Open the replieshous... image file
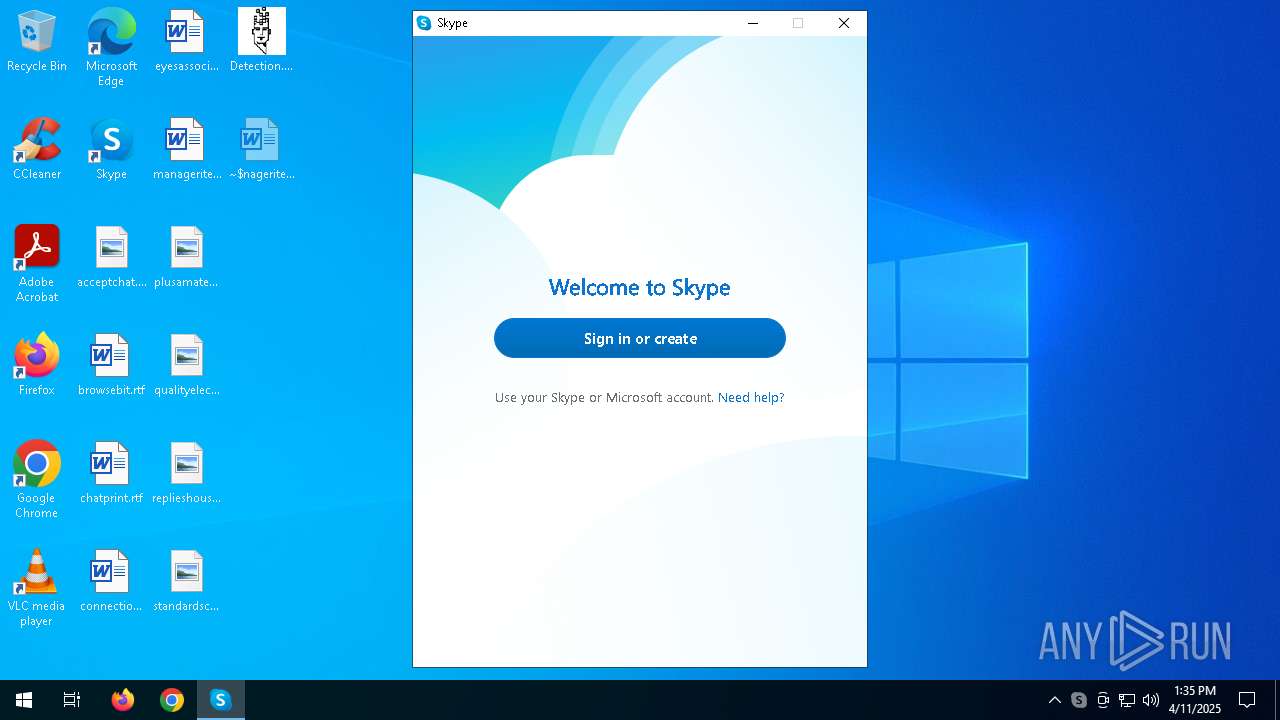This screenshot has height=720, width=1280. tap(186, 473)
